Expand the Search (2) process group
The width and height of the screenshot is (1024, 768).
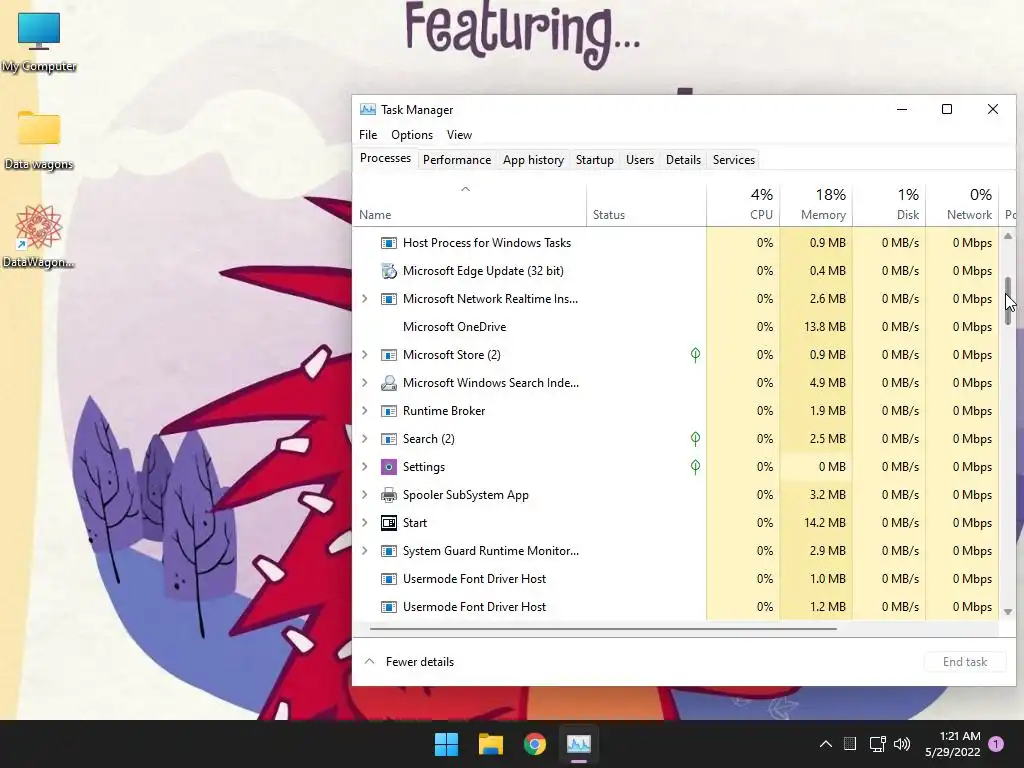click(365, 439)
